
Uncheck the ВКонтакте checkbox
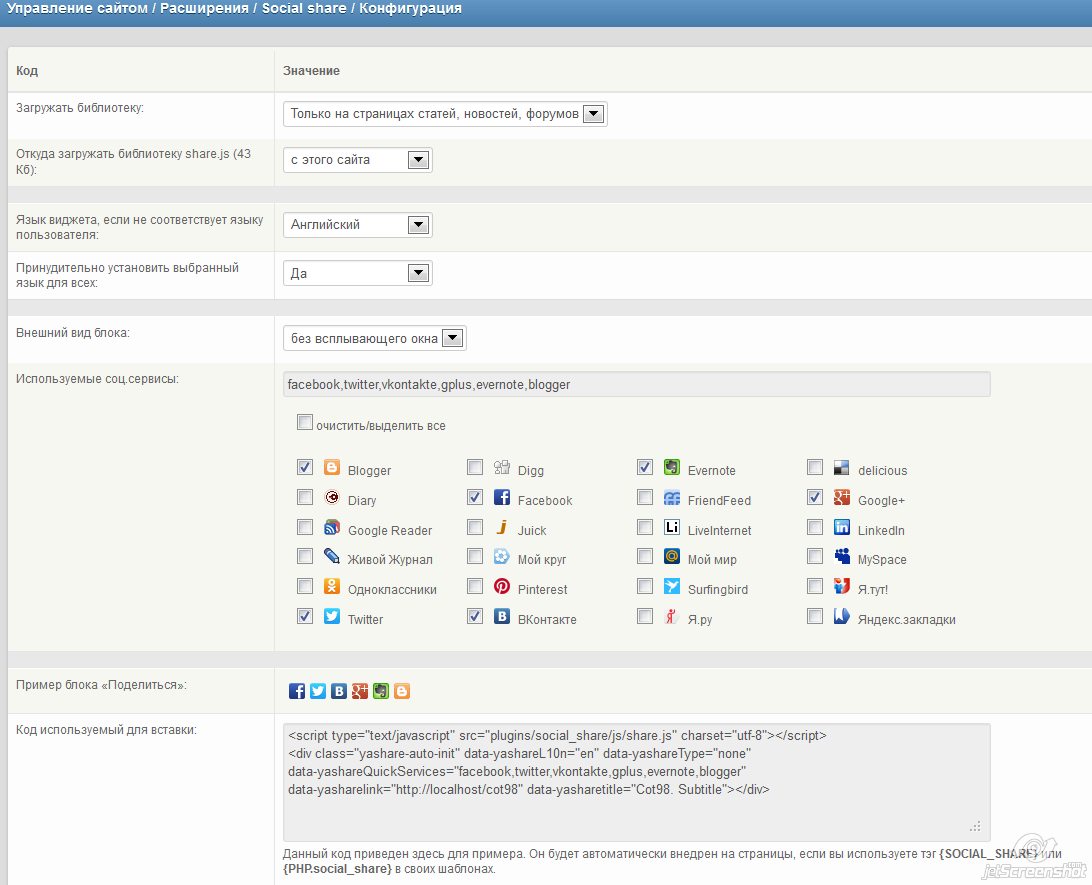coord(475,616)
